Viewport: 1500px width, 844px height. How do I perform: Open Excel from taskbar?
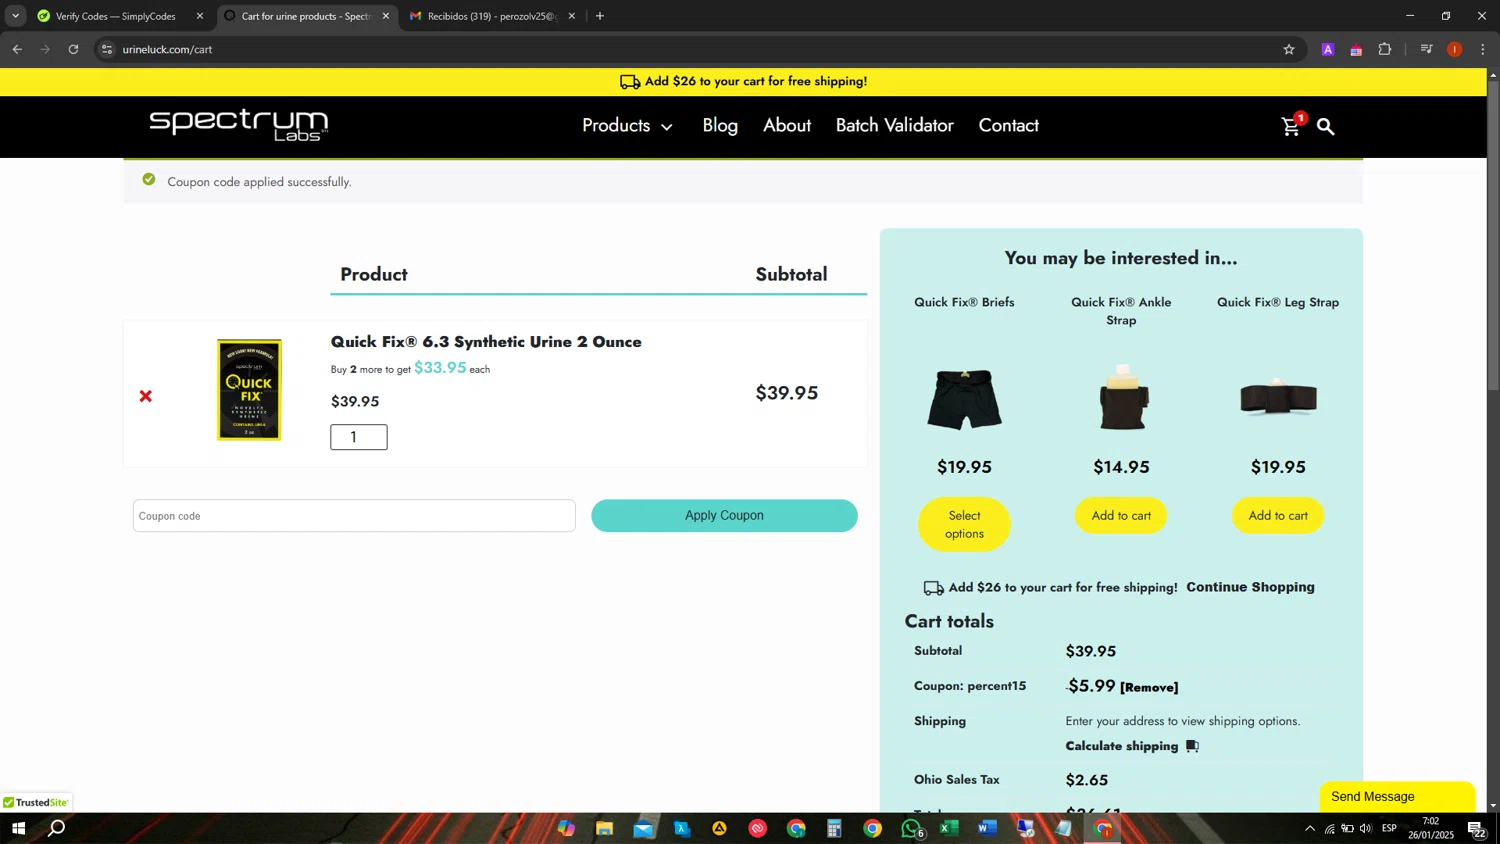pyautogui.click(x=949, y=828)
